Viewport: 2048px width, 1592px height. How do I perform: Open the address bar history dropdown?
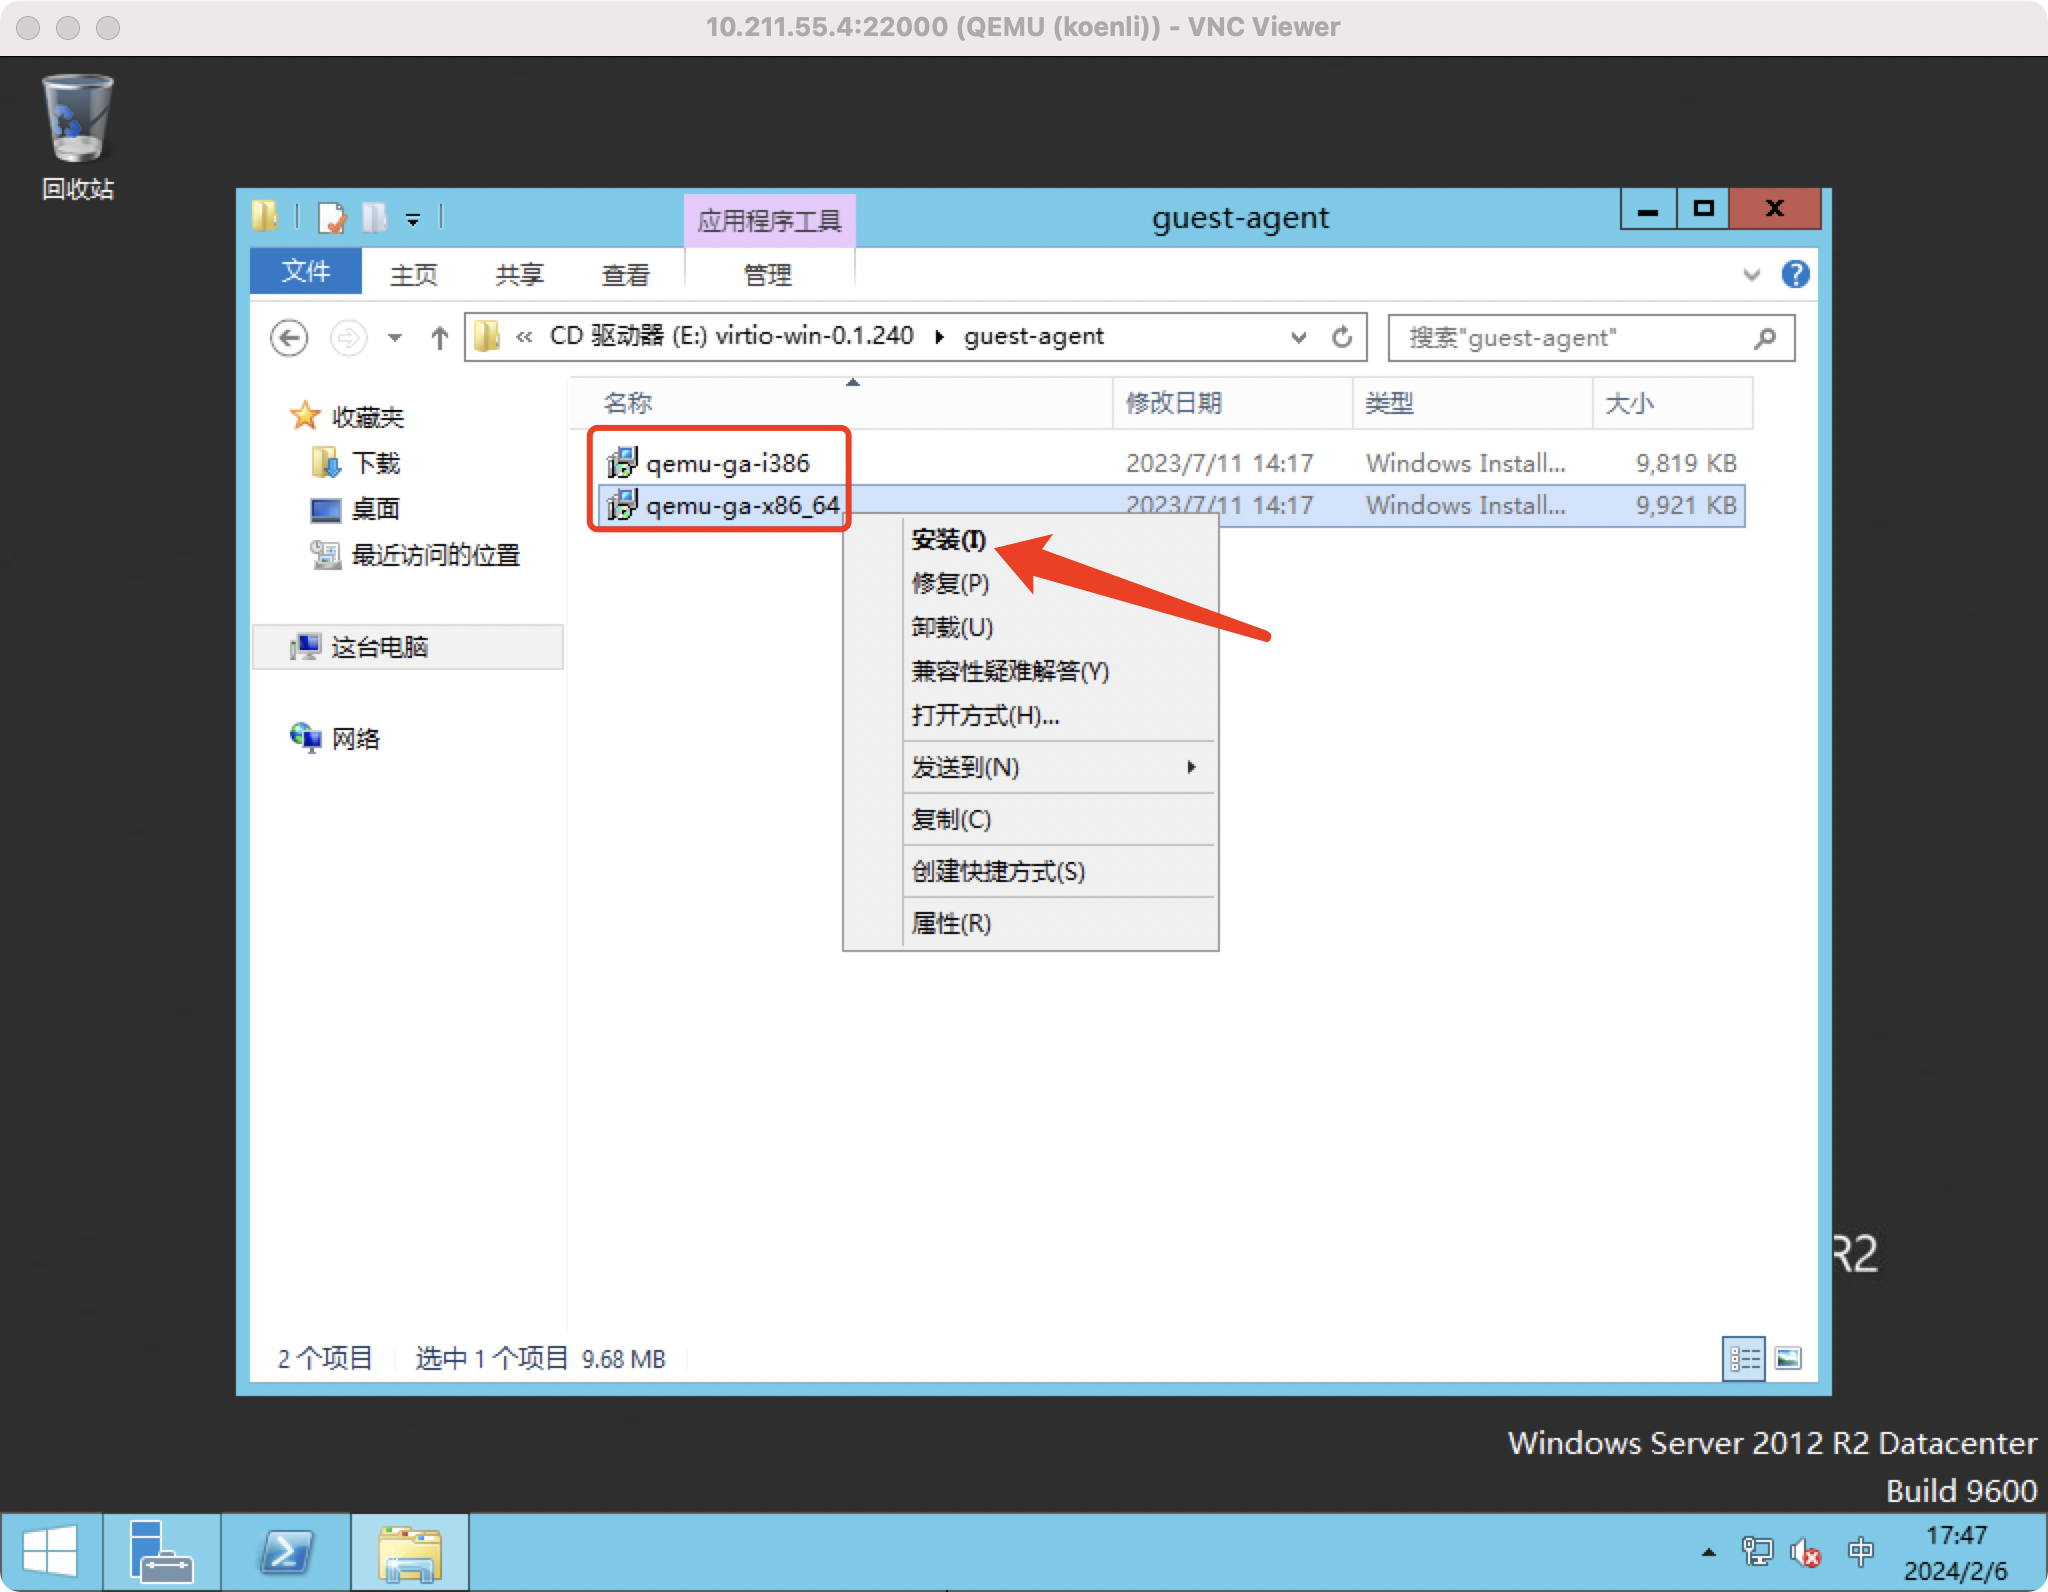(1298, 338)
